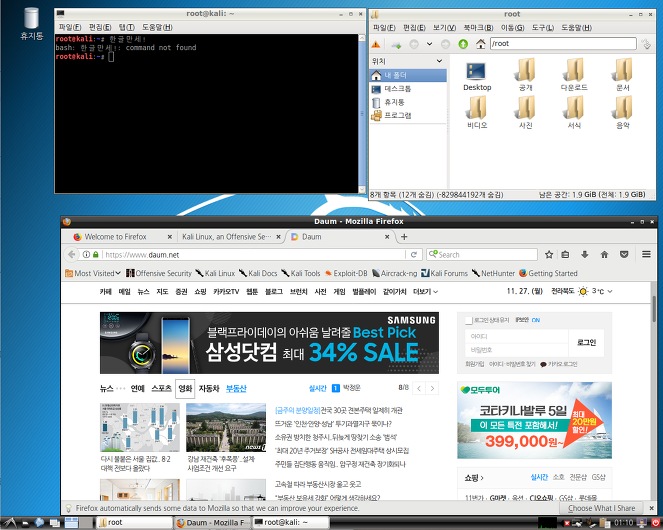Switch to the Kali Linux Offensive Security tab
Viewport: 663px width, 530px height.
[x=227, y=237]
